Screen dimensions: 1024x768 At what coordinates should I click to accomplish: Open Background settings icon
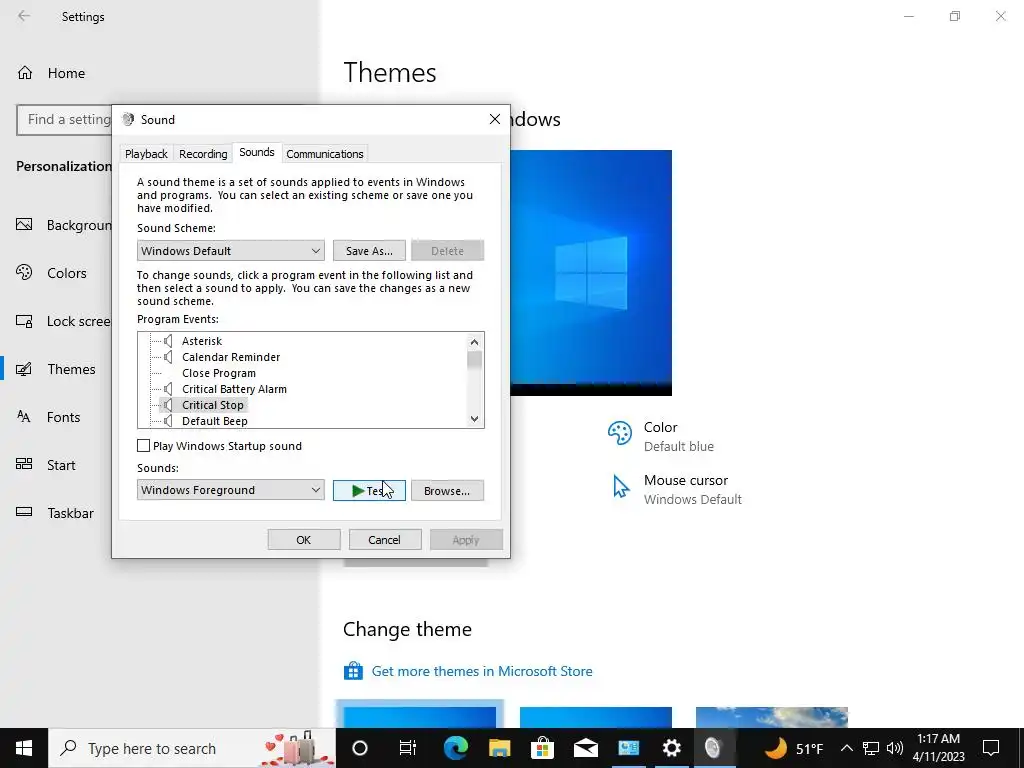[x=24, y=225]
